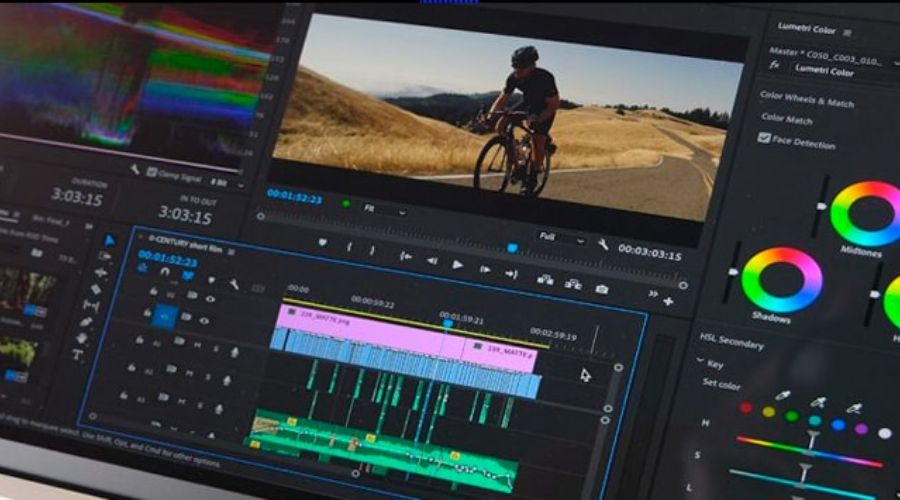This screenshot has height=500, width=900.
Task: Select the Type tool
Action: click(x=78, y=355)
